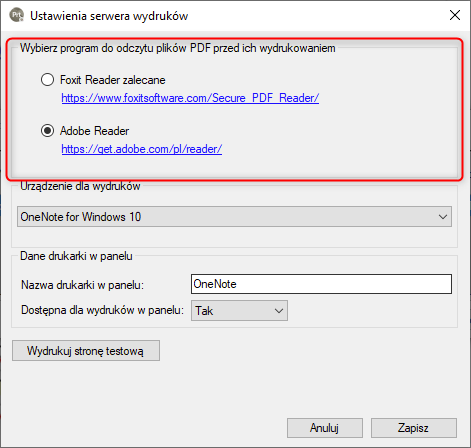Click the Urządzenie dla wydruków group header
This screenshot has width=471, height=448.
tap(80, 186)
